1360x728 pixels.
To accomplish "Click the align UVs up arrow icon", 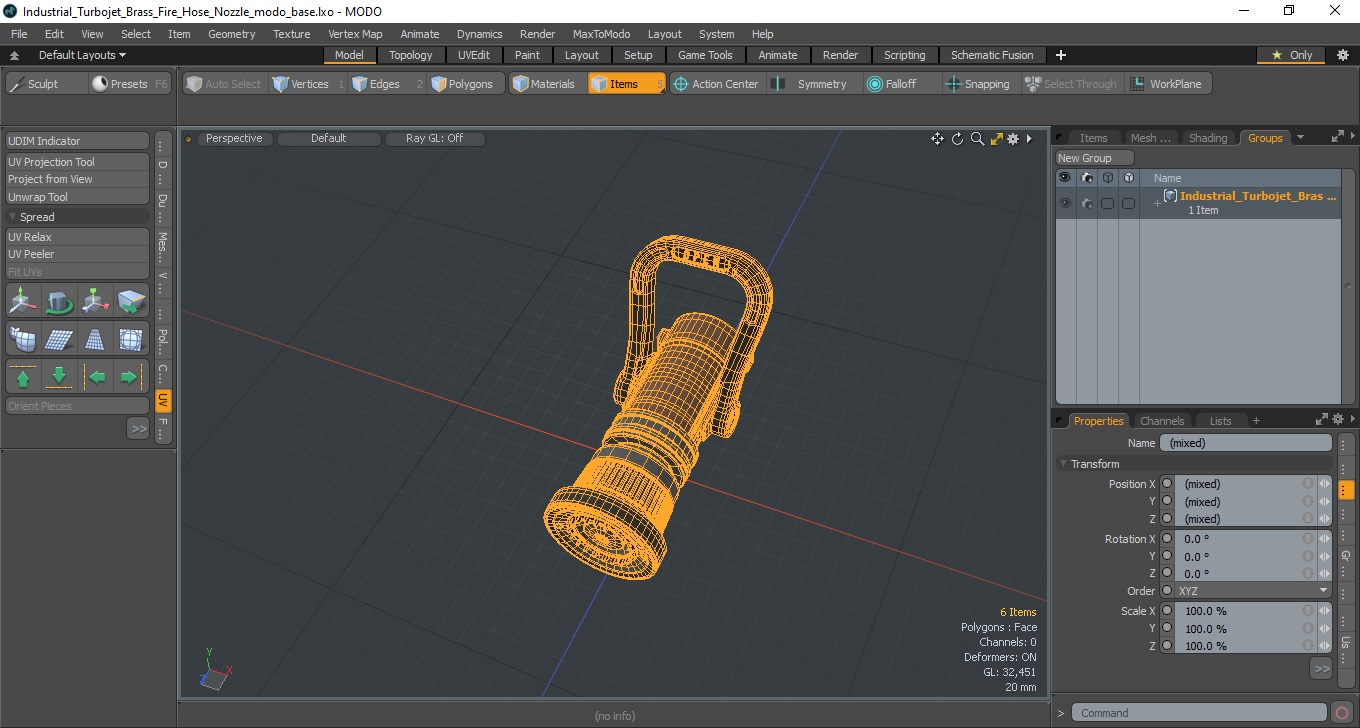I will 24,377.
